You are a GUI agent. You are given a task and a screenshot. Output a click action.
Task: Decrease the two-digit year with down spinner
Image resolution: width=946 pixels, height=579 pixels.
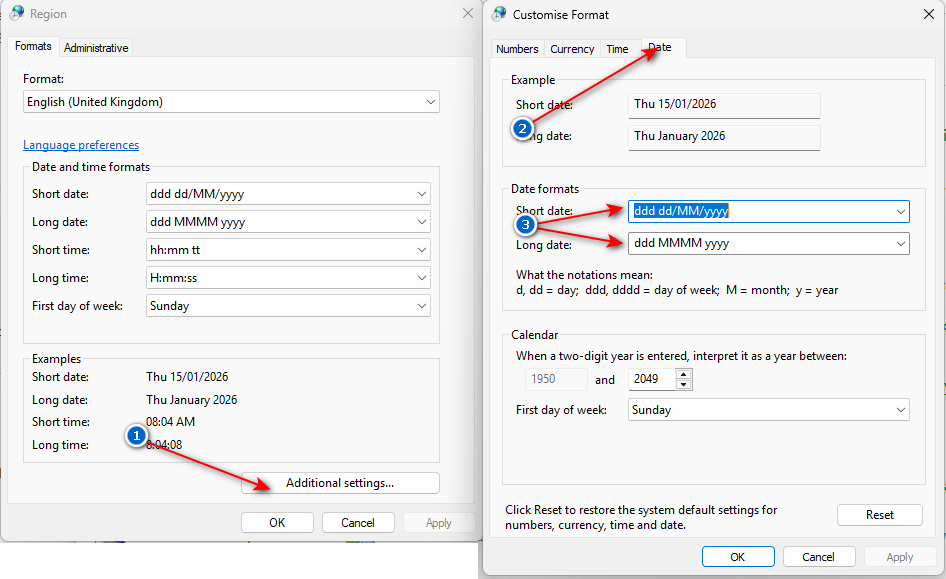point(684,385)
